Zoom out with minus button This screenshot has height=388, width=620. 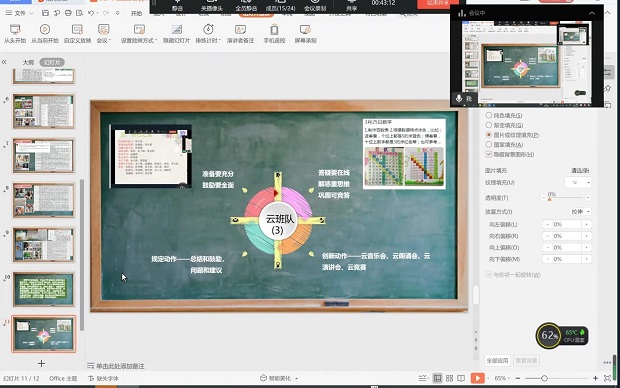tap(518, 379)
